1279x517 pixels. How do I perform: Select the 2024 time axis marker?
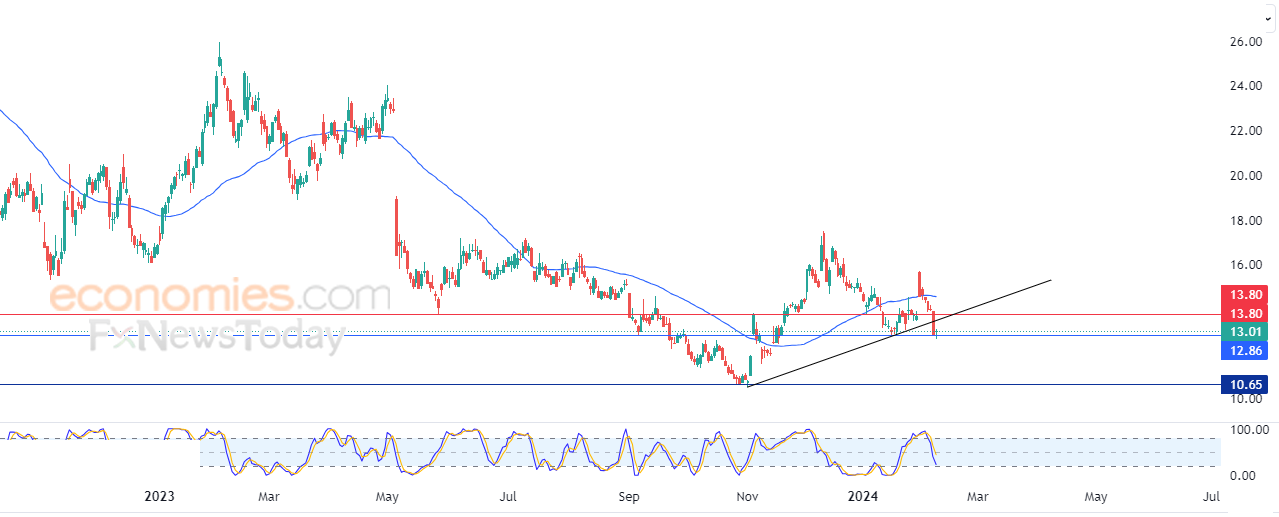point(861,496)
